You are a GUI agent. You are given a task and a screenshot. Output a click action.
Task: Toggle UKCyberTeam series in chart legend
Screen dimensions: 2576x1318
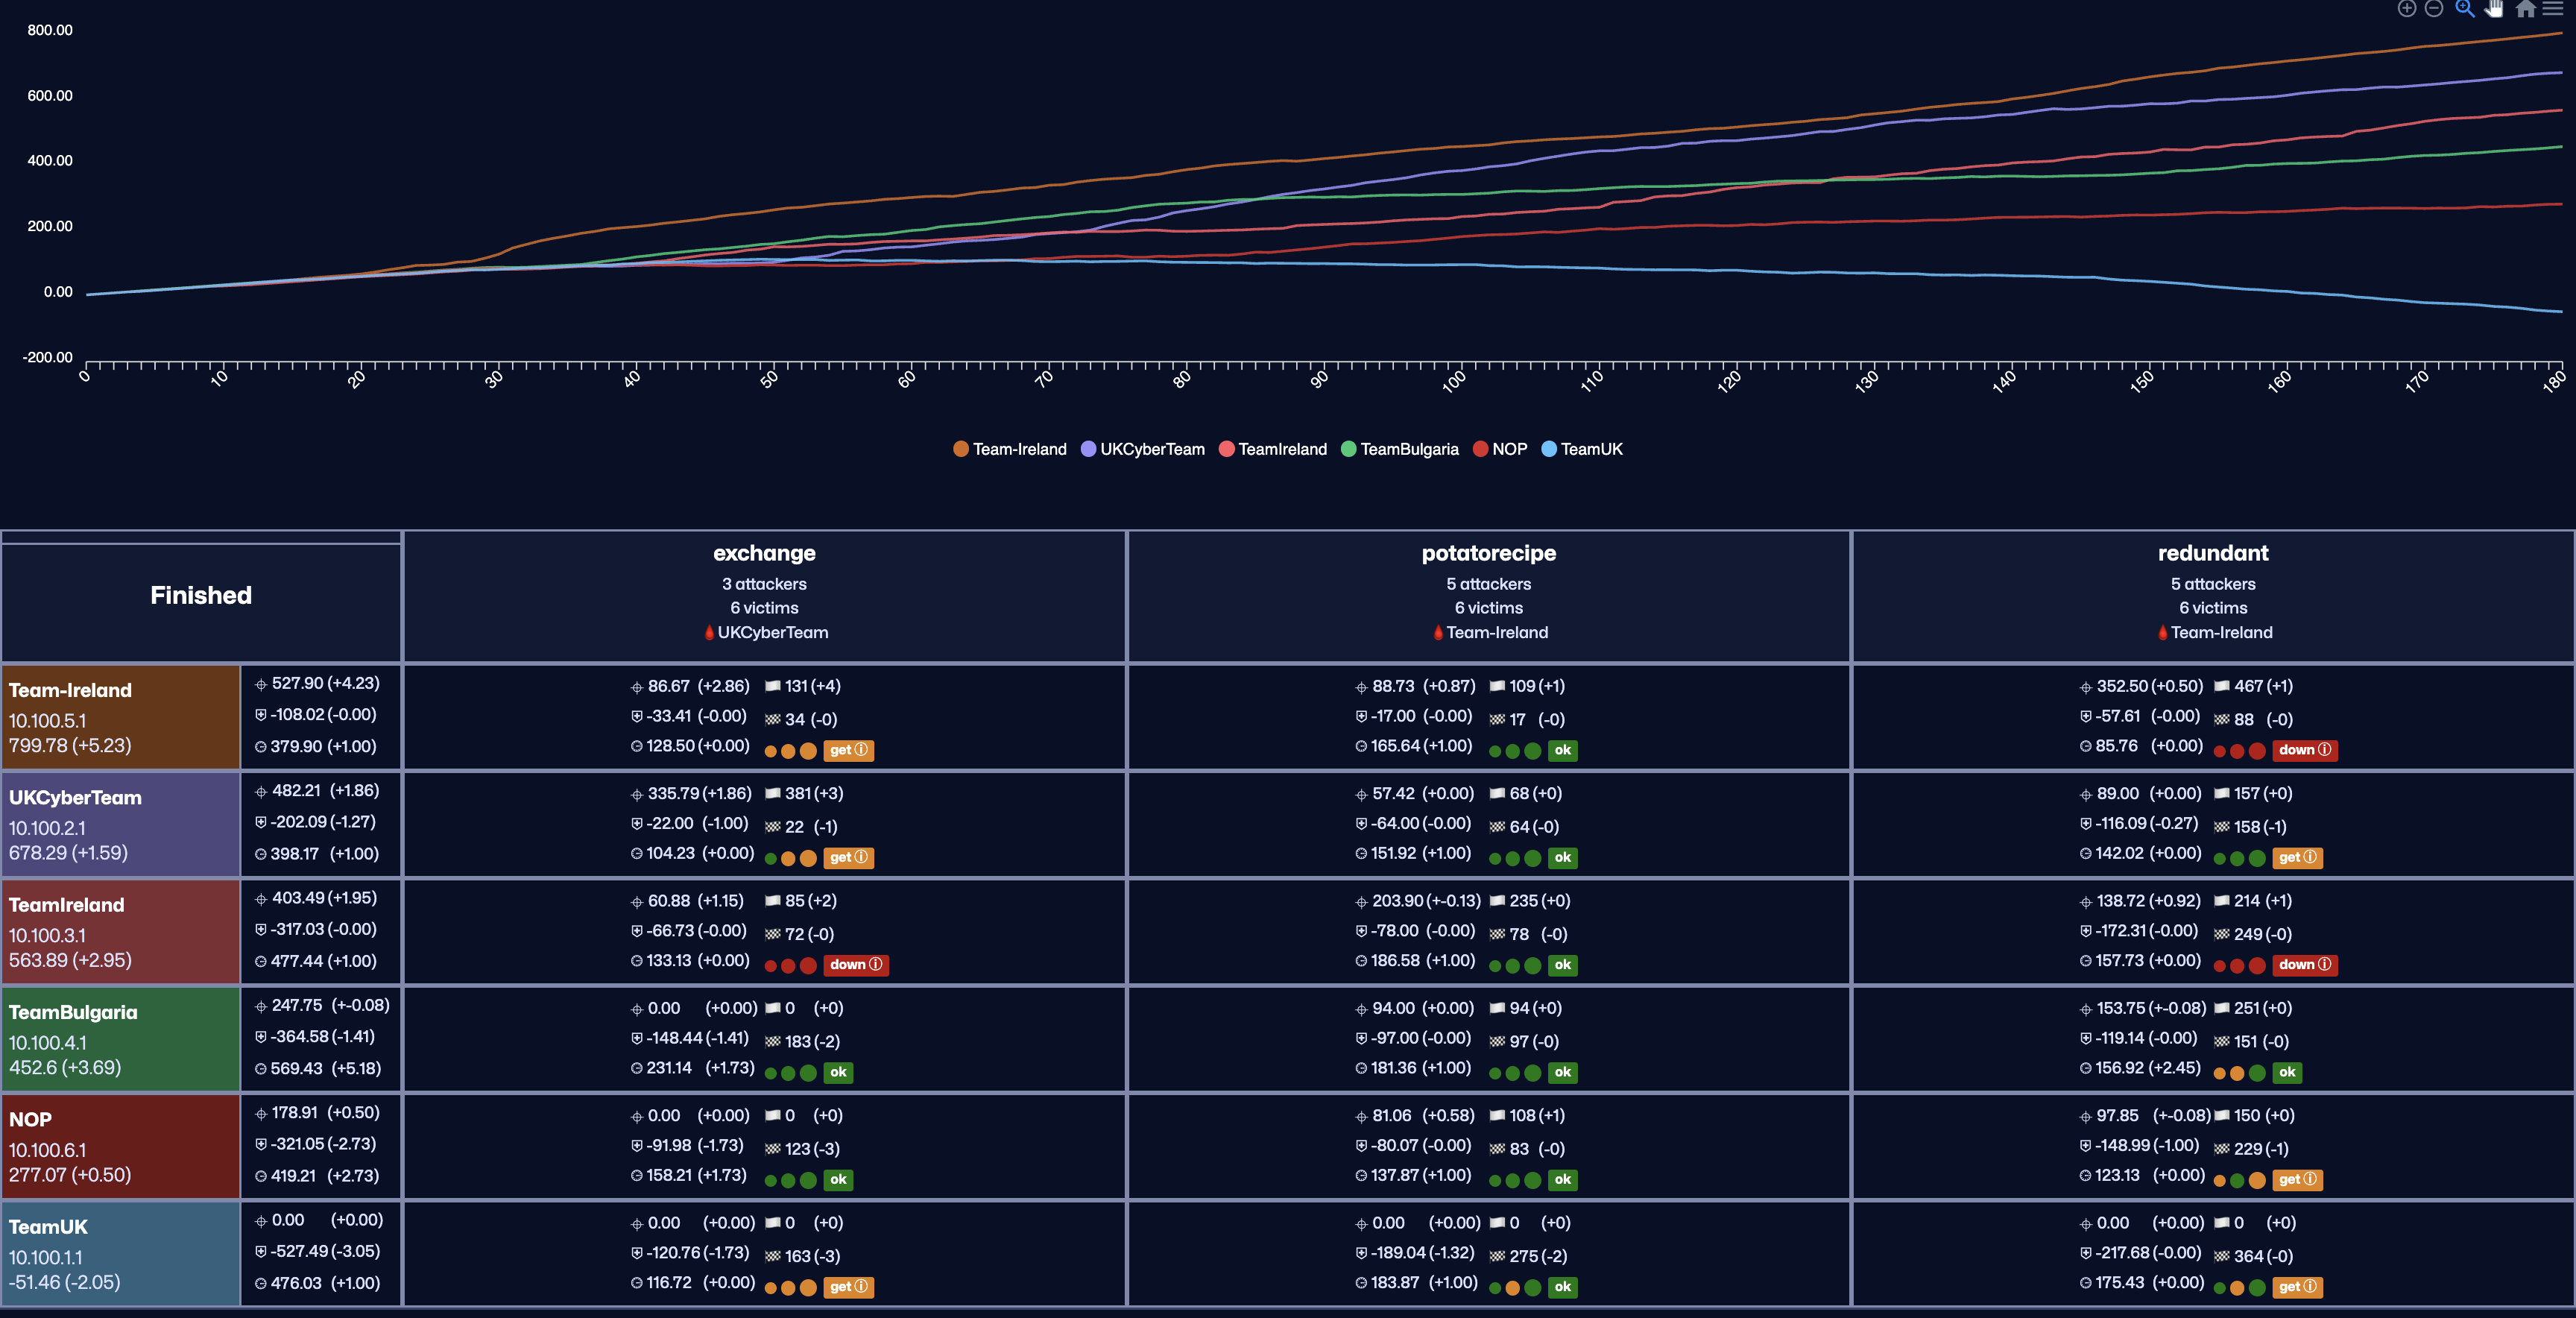1151,449
